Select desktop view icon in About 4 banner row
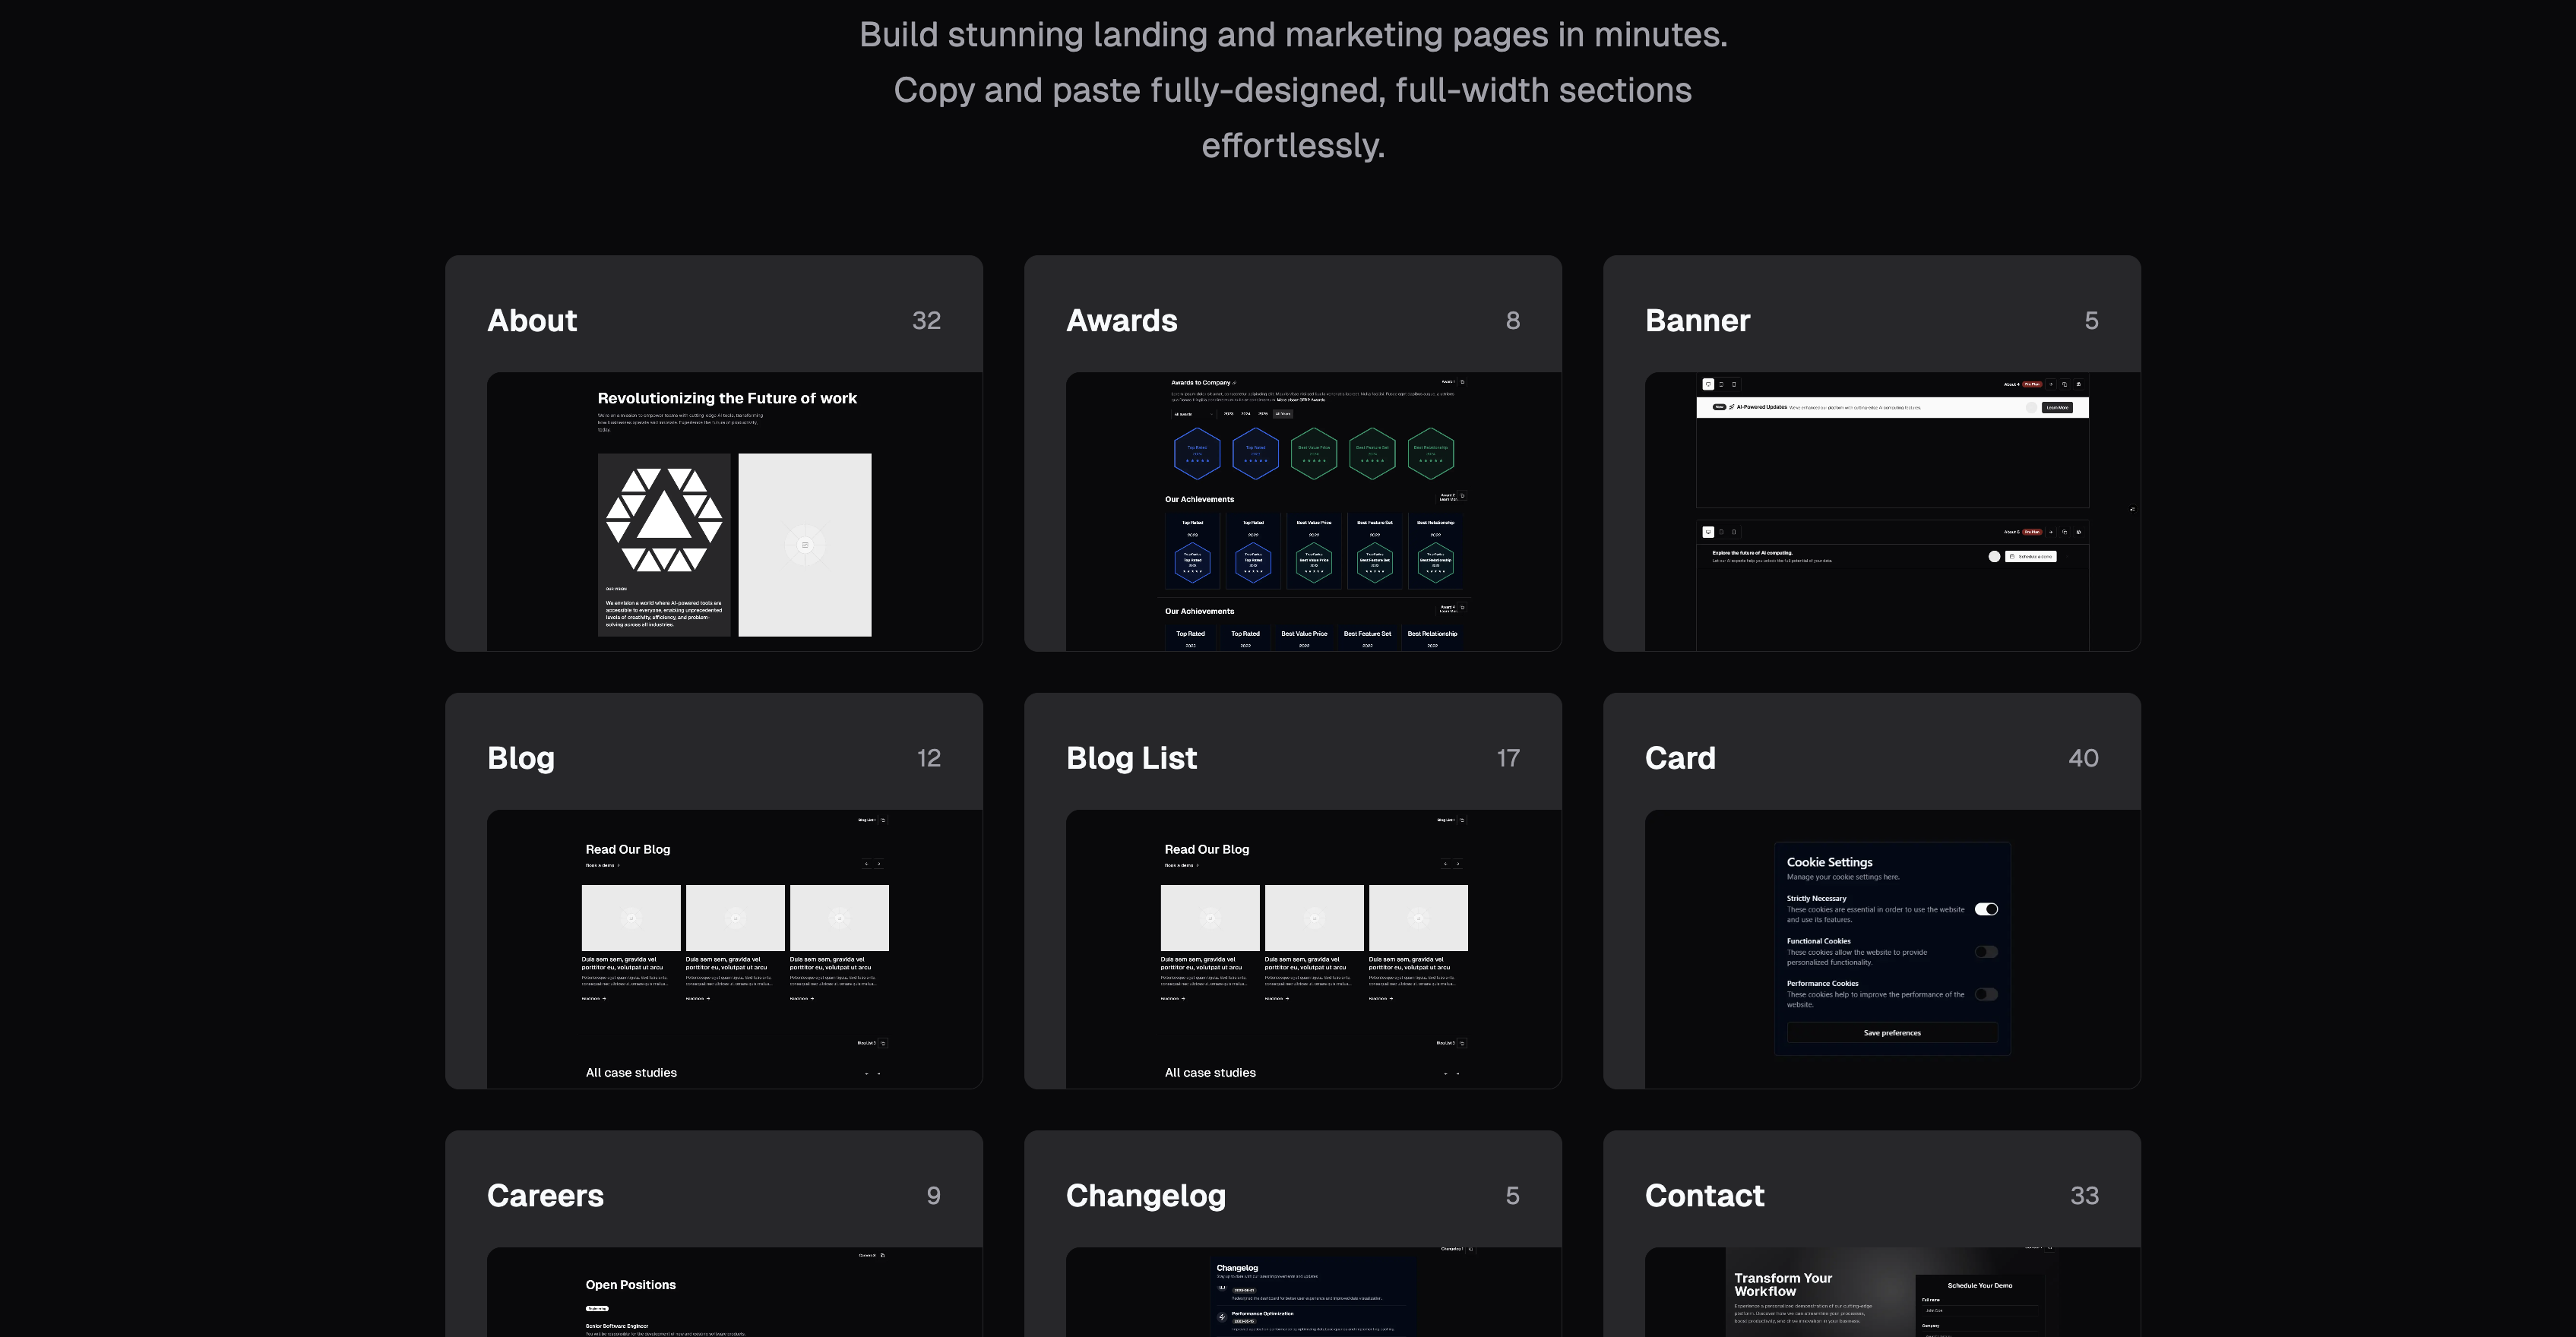 click(x=1708, y=384)
